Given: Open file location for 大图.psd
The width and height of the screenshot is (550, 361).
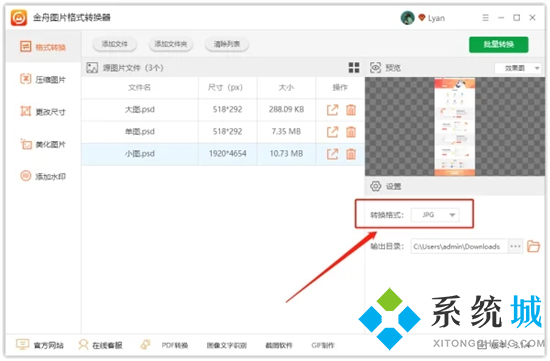Looking at the screenshot, I should (333, 110).
